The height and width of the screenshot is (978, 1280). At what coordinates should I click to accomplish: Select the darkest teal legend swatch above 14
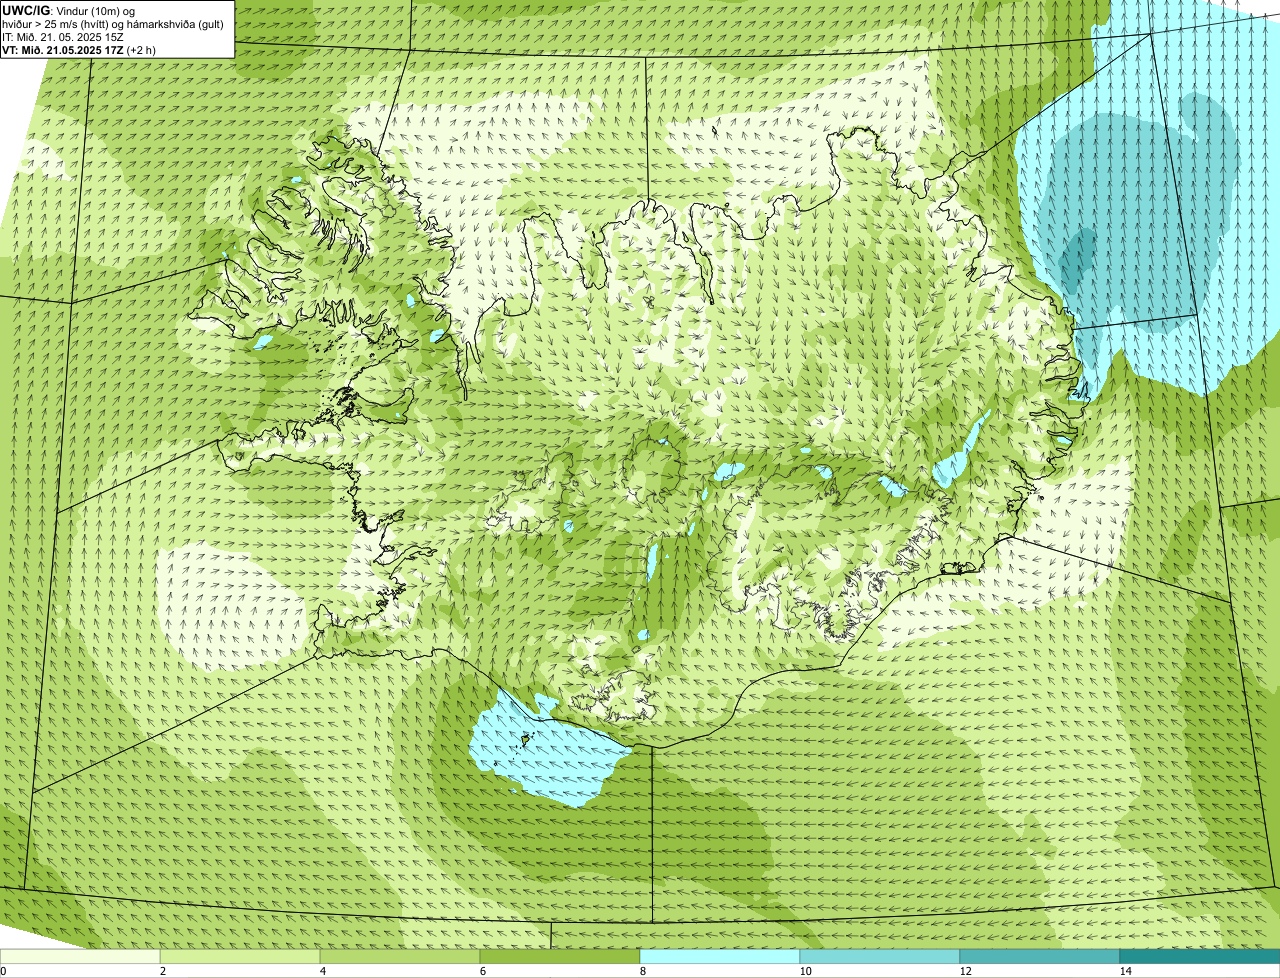pyautogui.click(x=1200, y=956)
